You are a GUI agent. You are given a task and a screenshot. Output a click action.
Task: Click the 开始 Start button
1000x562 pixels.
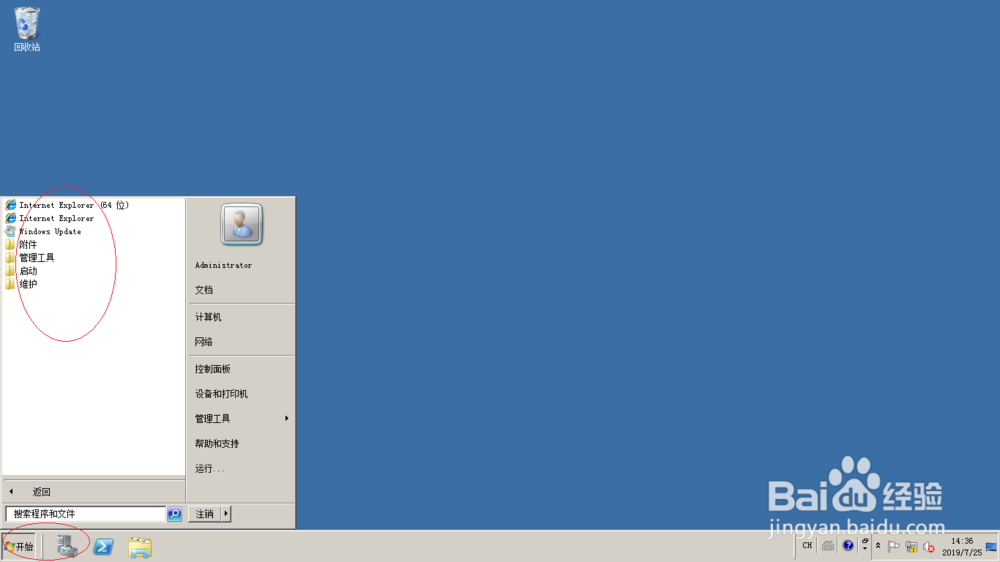click(18, 547)
